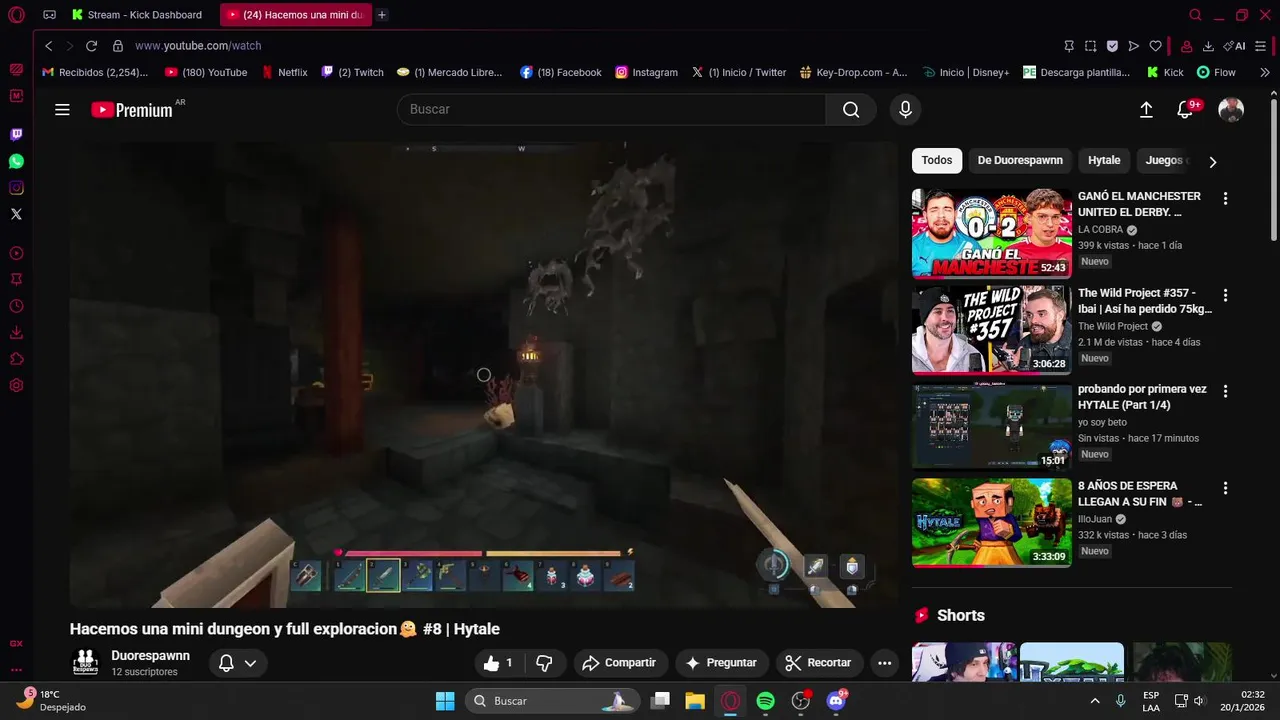Click the YouTube search magnifier button
This screenshot has height=720, width=1280.
pyautogui.click(x=851, y=109)
